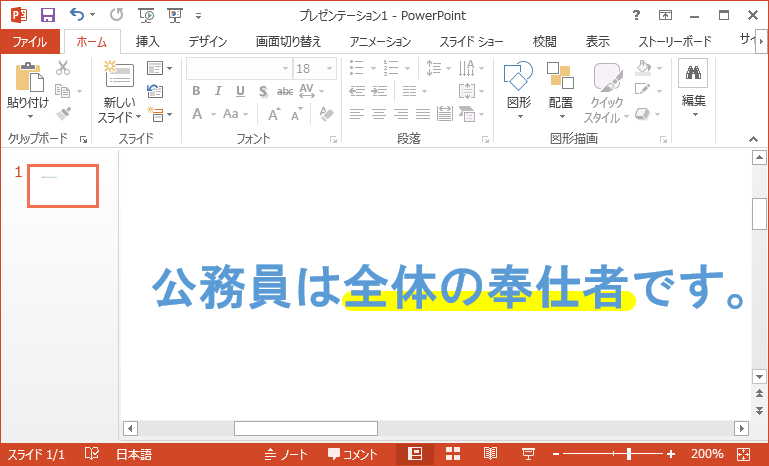Click 日本語 language indicator in status bar
The image size is (769, 466).
134,454
